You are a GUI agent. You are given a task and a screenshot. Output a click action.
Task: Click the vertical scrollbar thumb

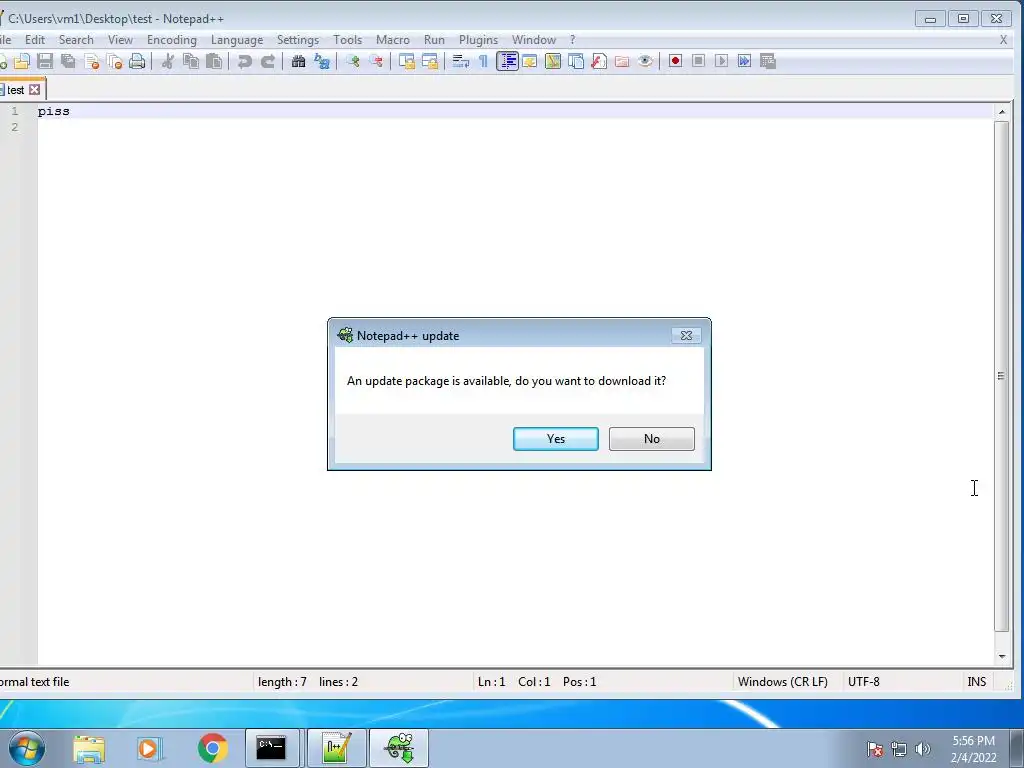pos(1002,376)
